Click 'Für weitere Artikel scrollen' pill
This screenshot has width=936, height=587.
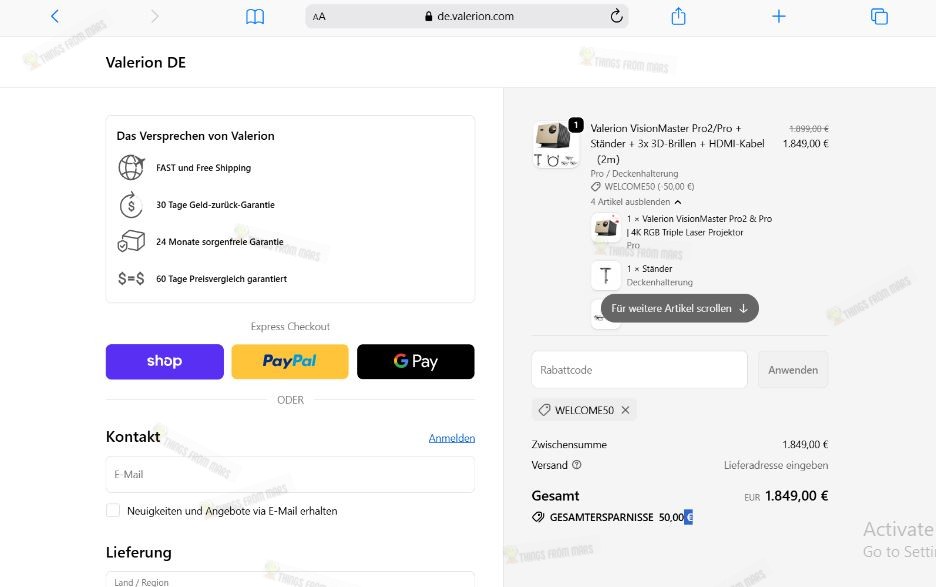tap(679, 309)
